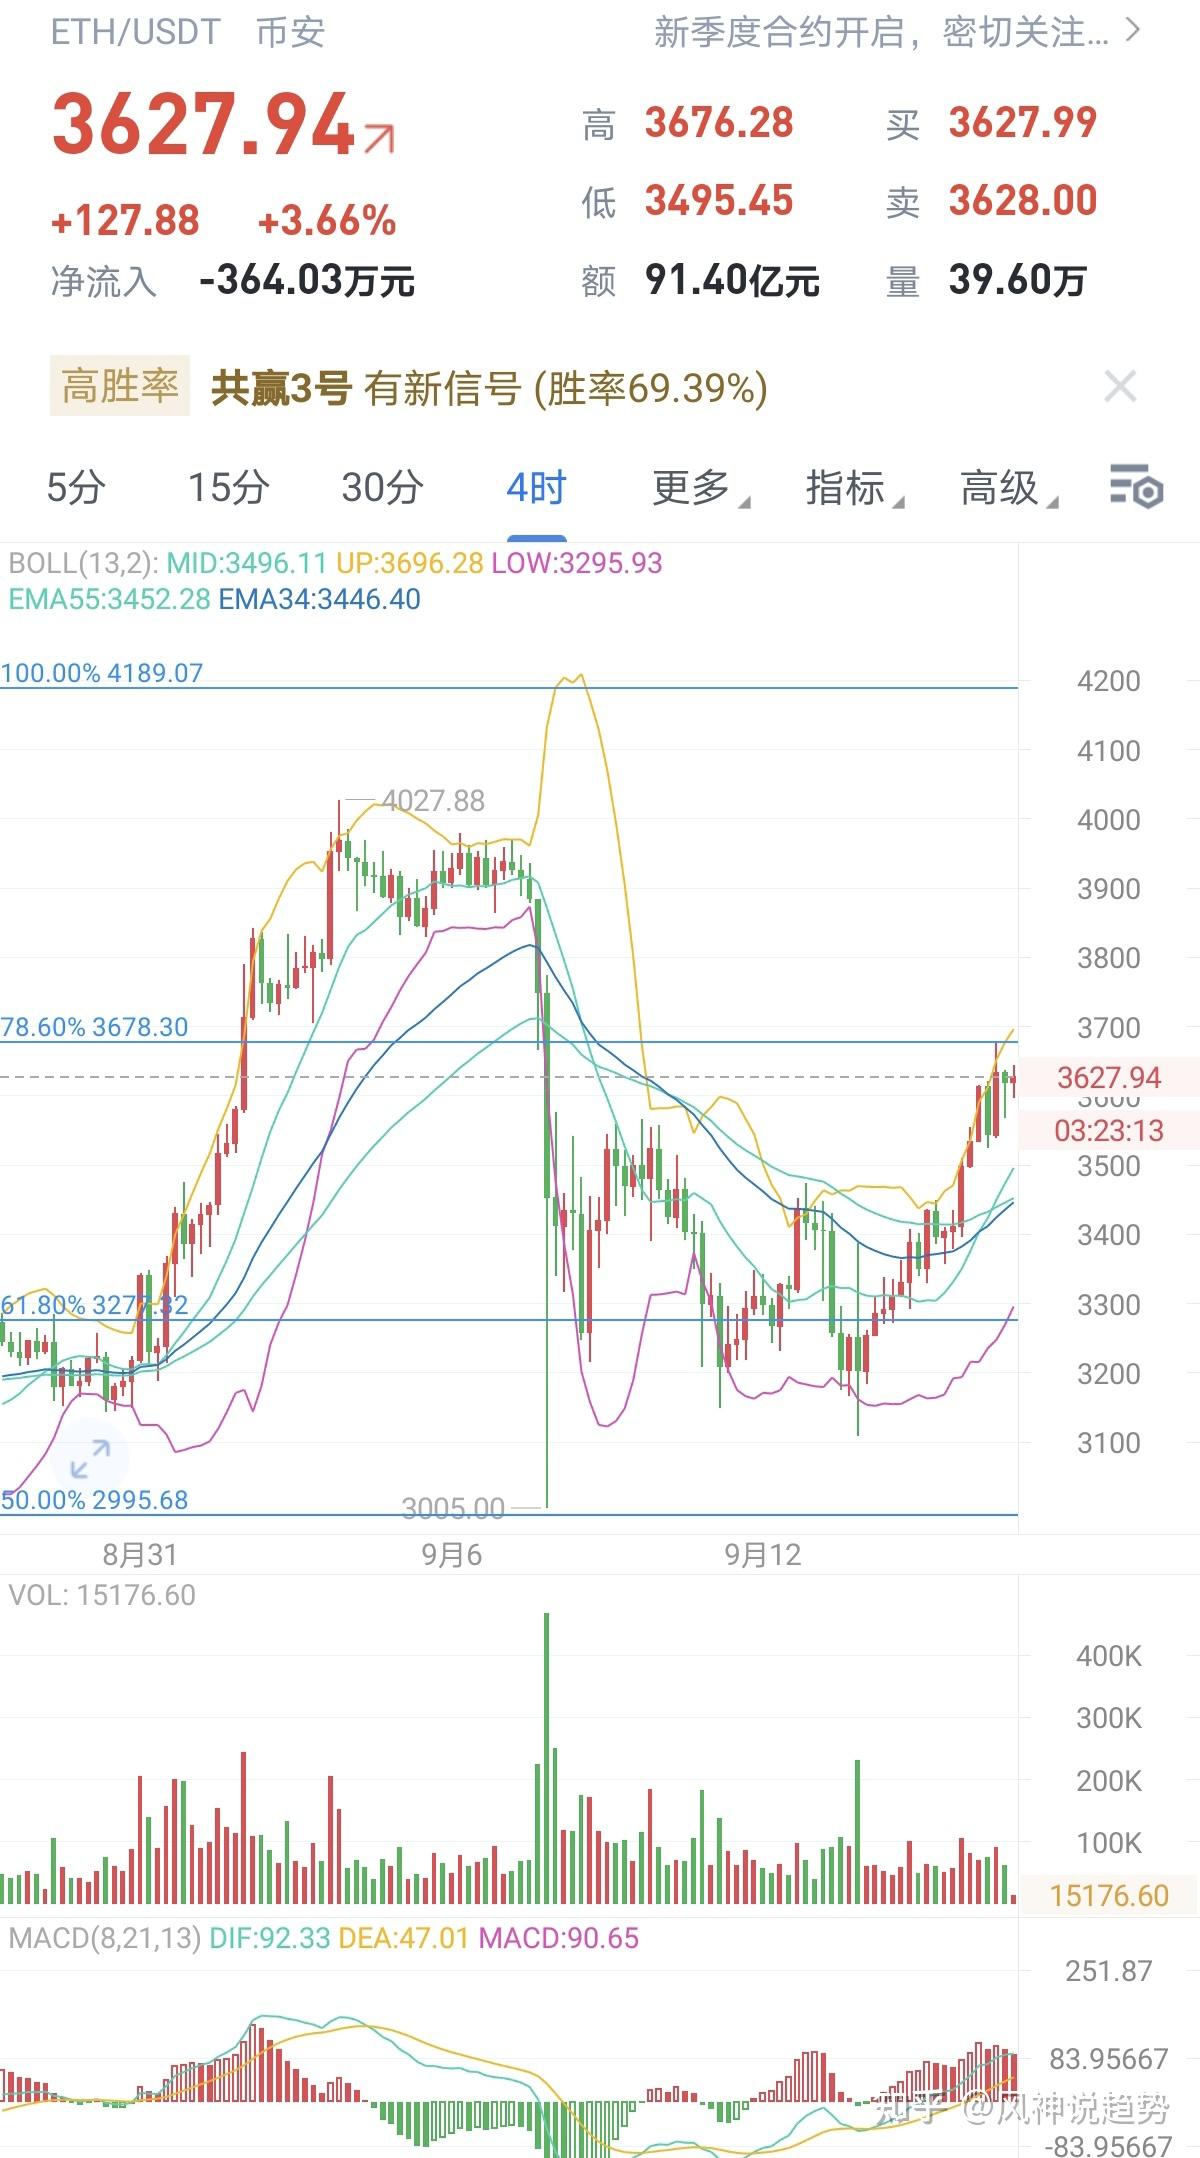Open the 指标 indicators dropdown

(855, 488)
